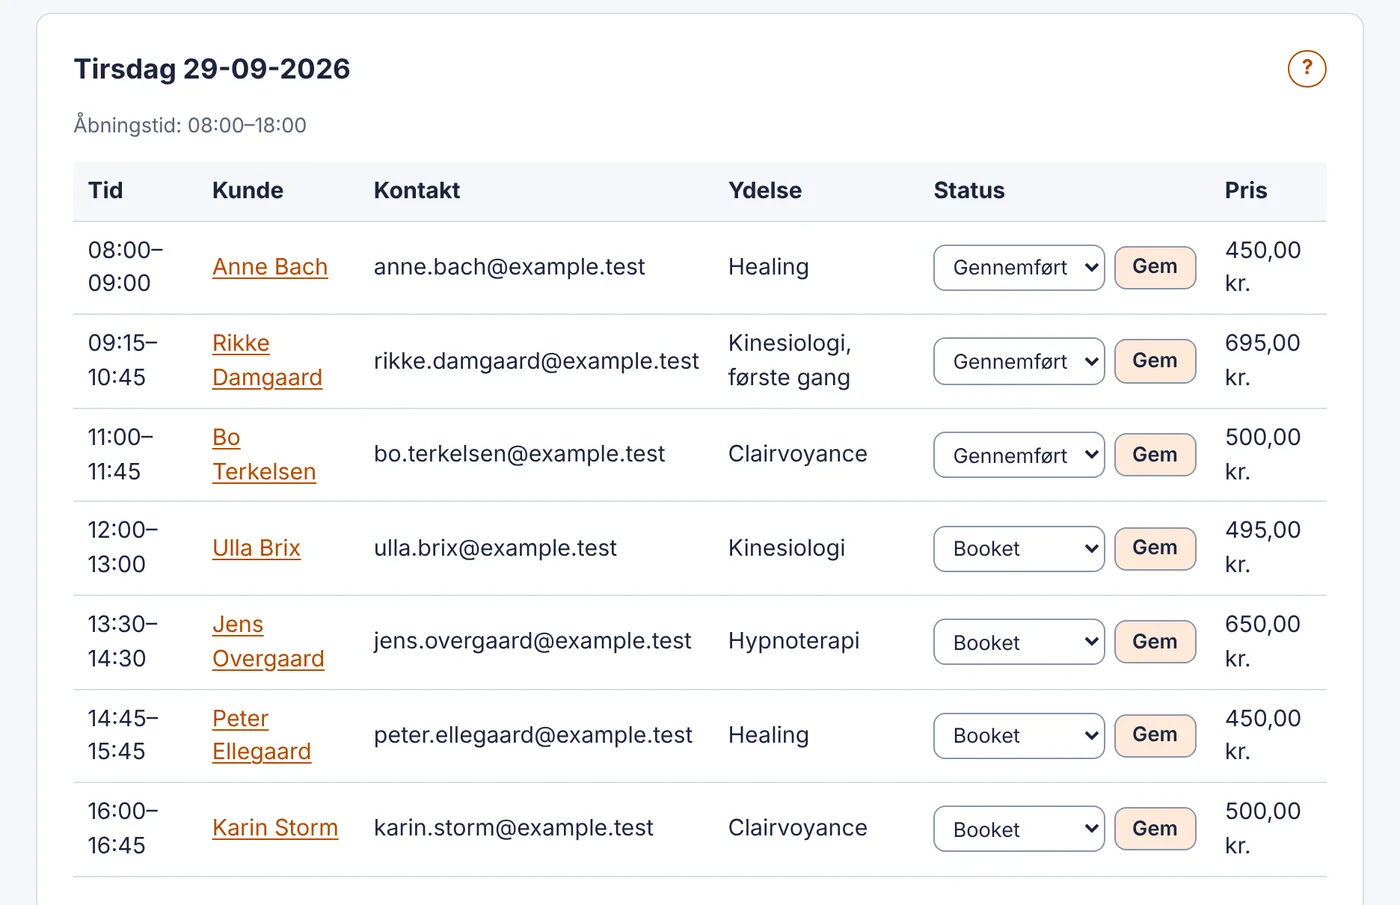Click the 650,00 kr. price
Screen dimensions: 1400x905
pos(1263,641)
